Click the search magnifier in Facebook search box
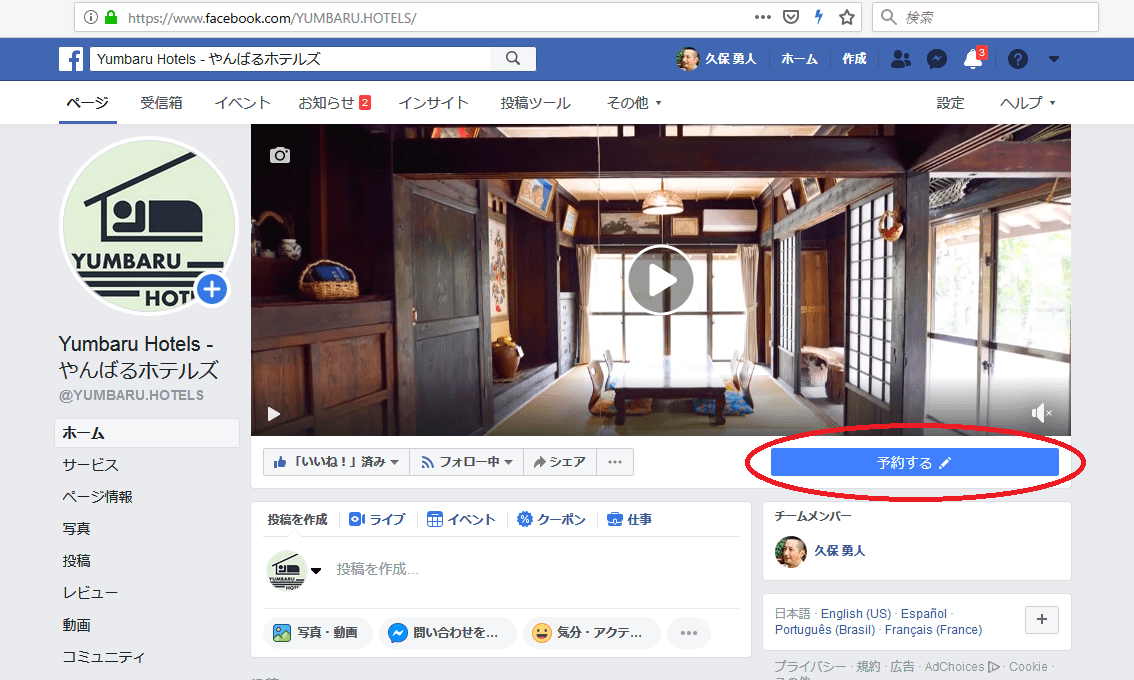 coord(513,59)
